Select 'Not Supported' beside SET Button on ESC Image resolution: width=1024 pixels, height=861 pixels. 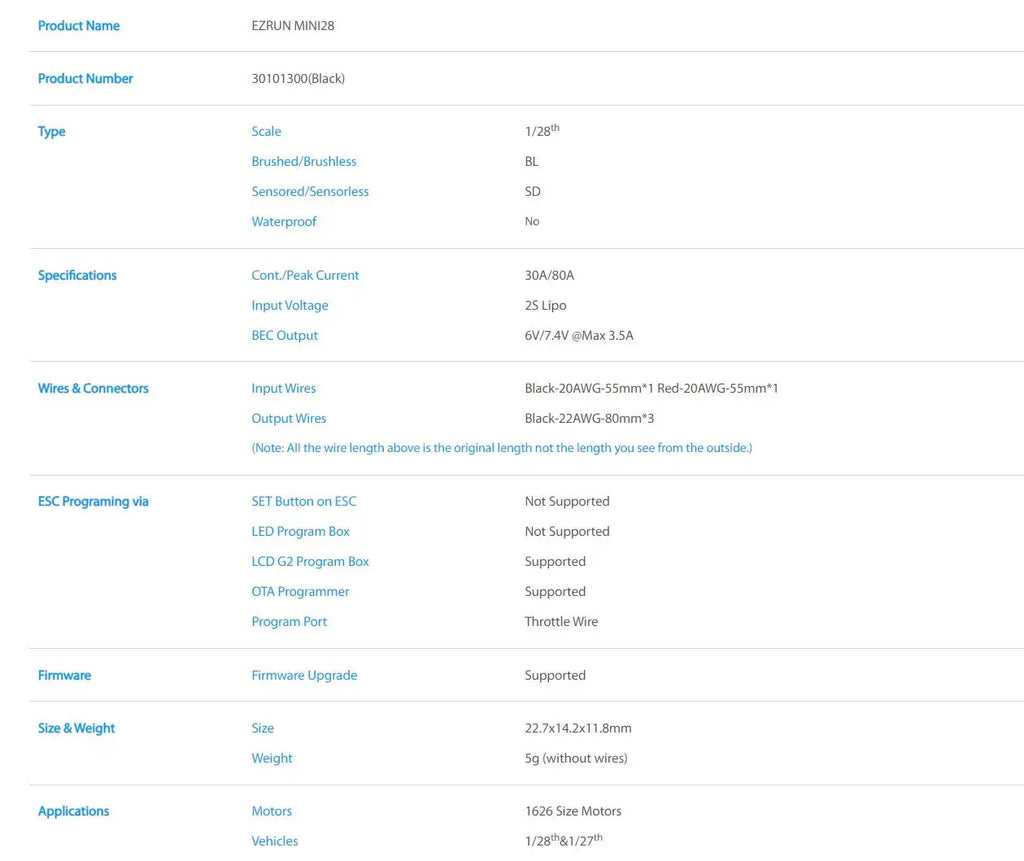click(x=567, y=502)
